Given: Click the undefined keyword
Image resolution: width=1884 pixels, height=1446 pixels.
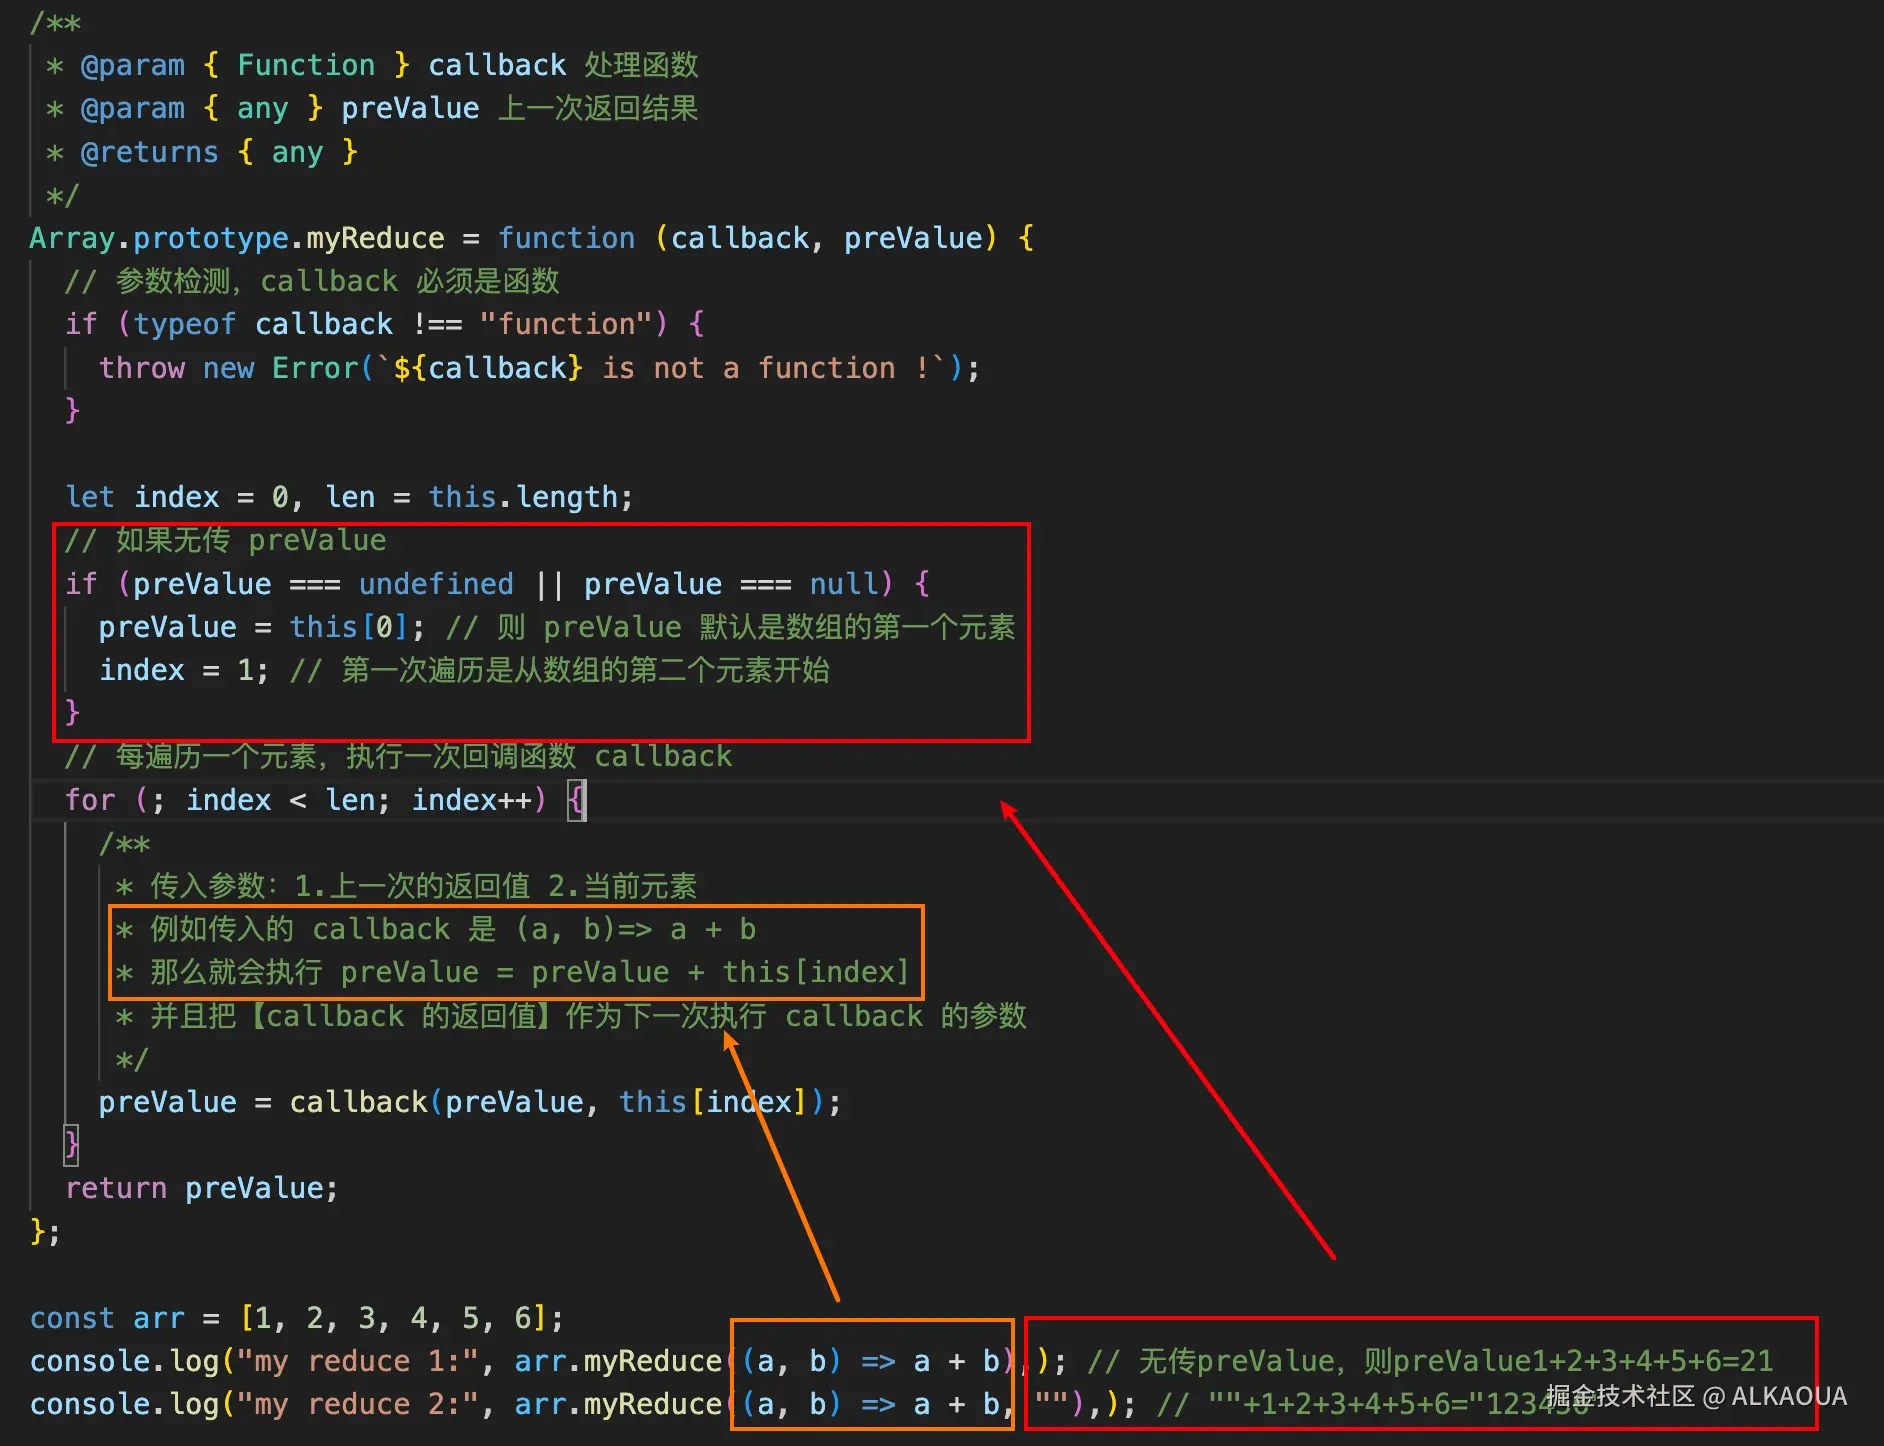Looking at the screenshot, I should [x=436, y=584].
